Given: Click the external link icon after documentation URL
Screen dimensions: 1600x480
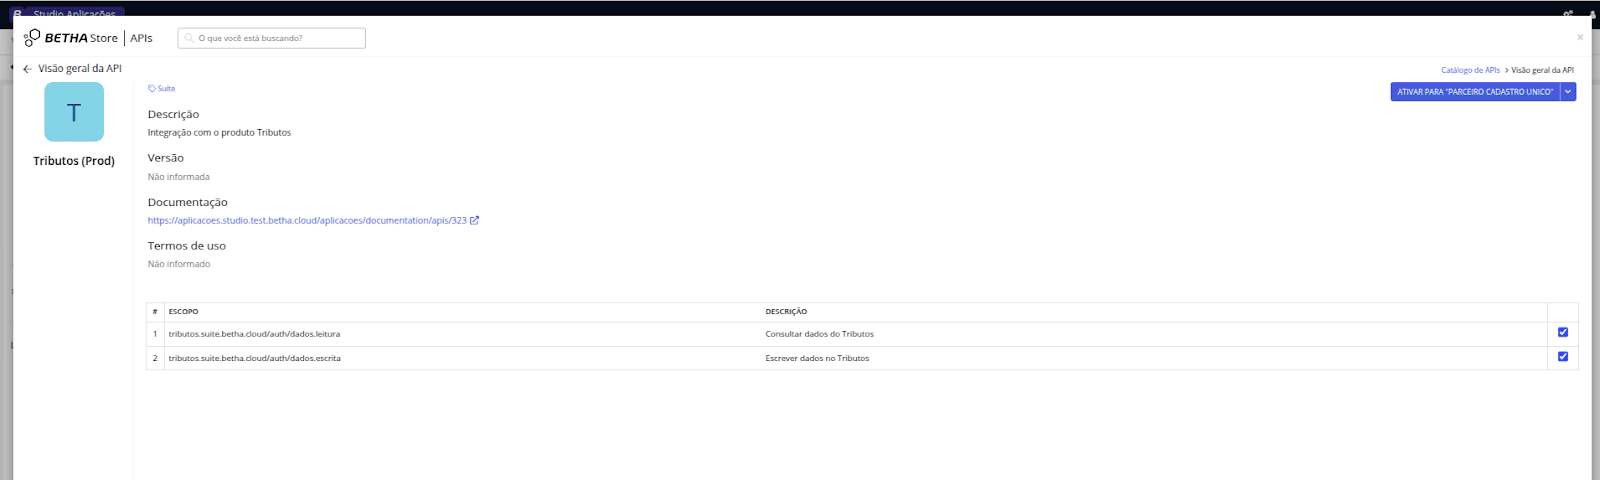Looking at the screenshot, I should 475,221.
